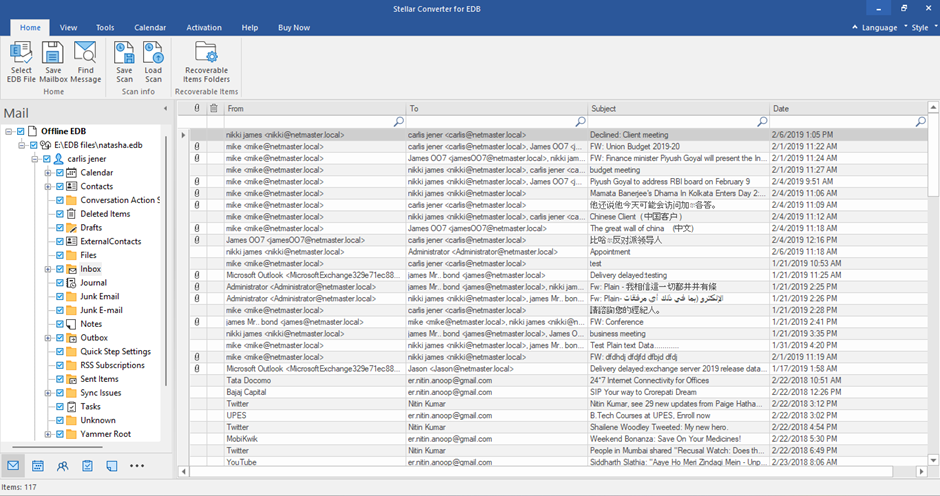The height and width of the screenshot is (496, 940).
Task: Open Buy Now tab
Action: point(294,28)
